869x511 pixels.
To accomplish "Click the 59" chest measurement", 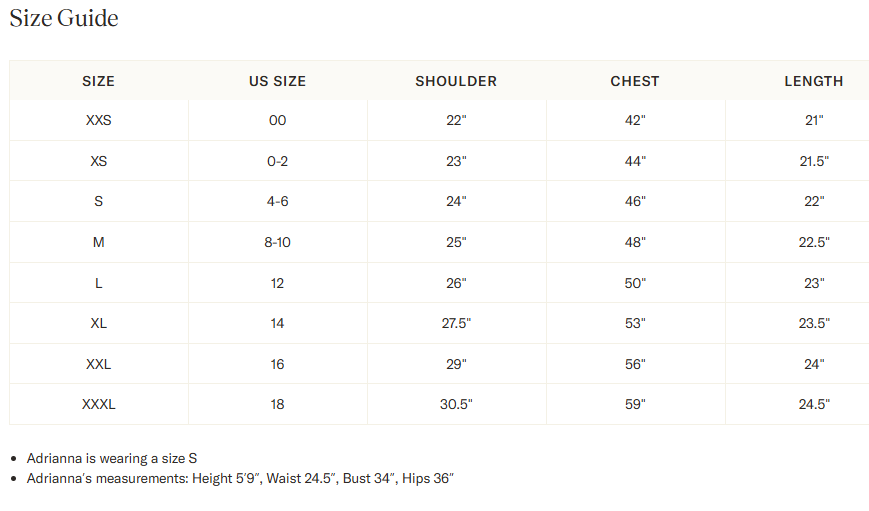I will (x=635, y=404).
